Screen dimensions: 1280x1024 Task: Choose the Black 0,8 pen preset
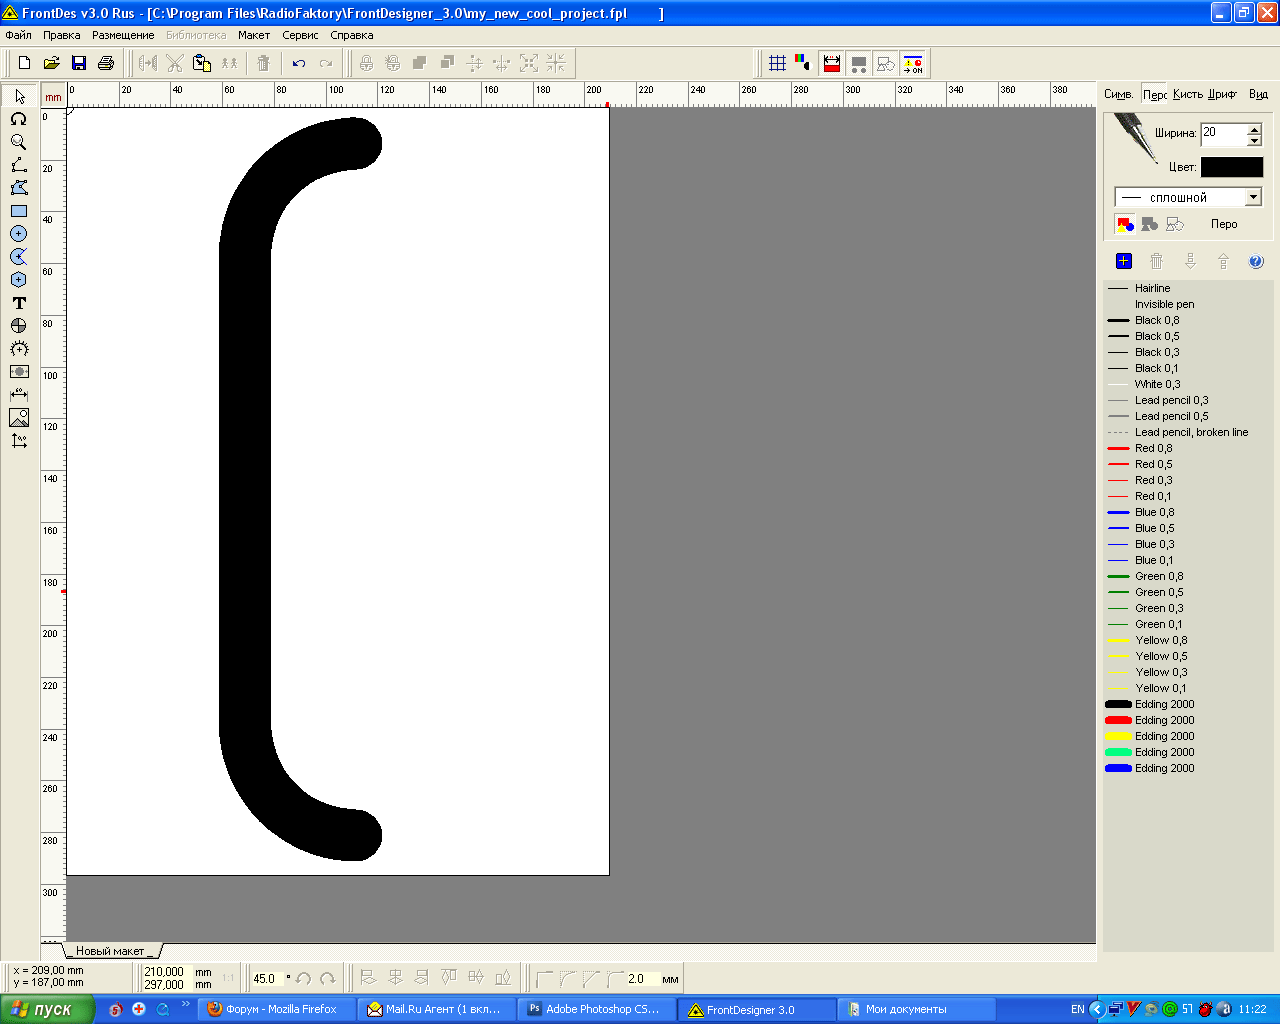[x=1156, y=320]
